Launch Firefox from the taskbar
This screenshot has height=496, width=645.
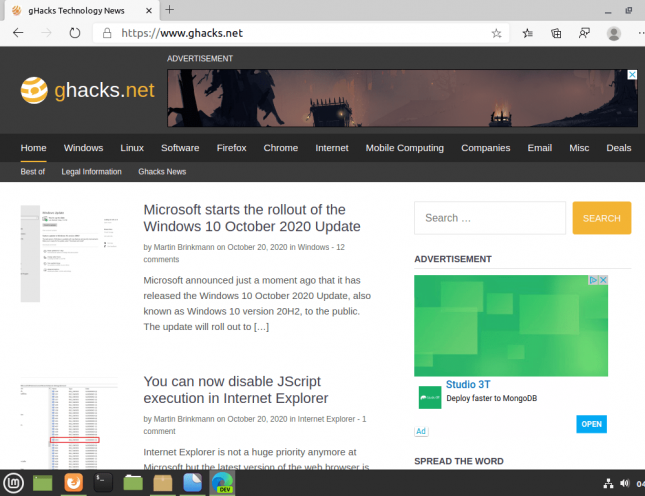pos(74,482)
